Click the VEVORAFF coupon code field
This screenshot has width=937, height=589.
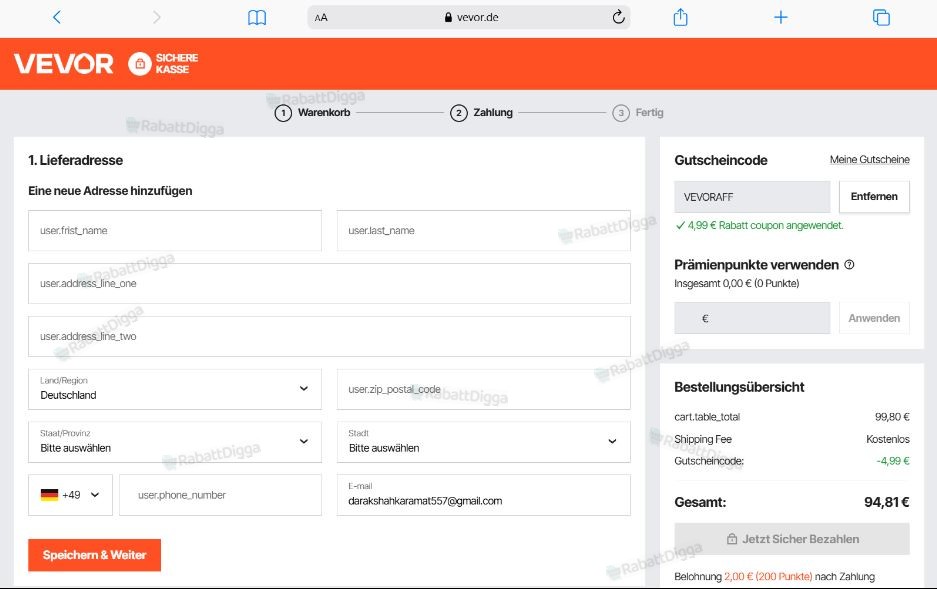[752, 197]
